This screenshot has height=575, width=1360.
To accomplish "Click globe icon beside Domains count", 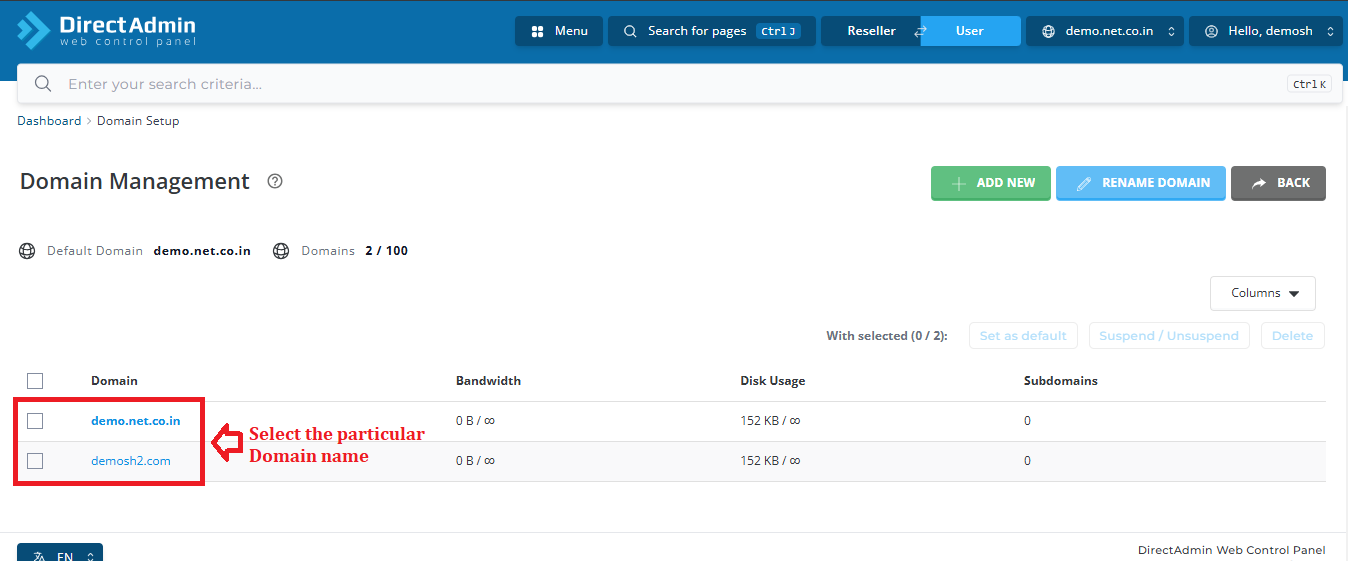I will [281, 251].
